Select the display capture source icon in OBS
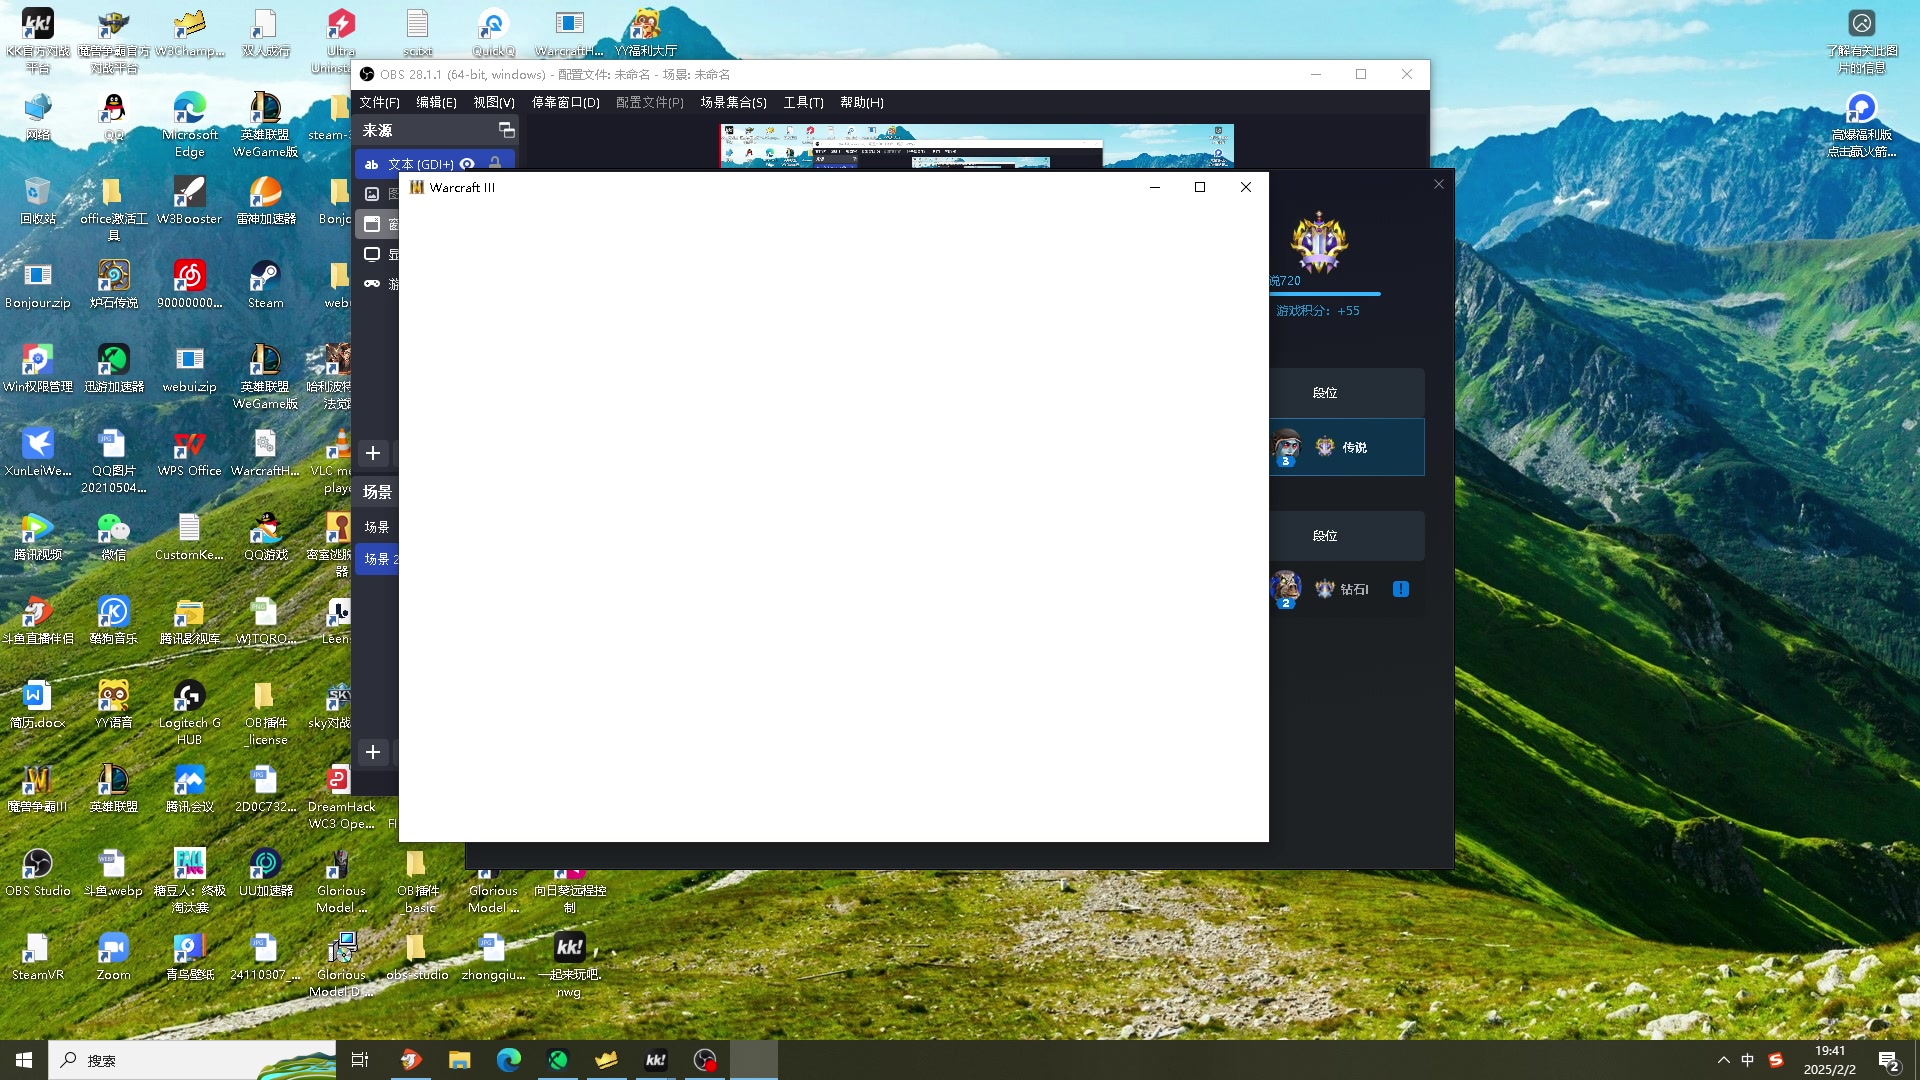This screenshot has width=1920, height=1080. [x=372, y=254]
